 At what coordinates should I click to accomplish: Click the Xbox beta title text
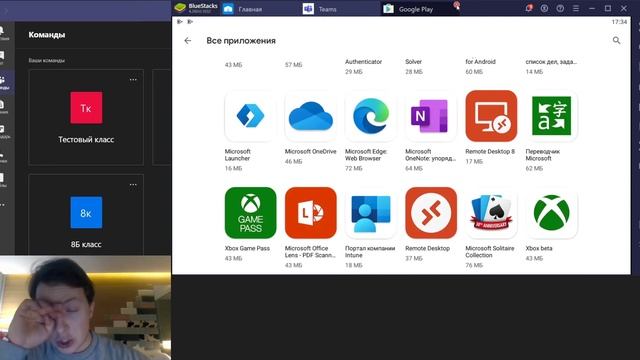click(x=539, y=248)
